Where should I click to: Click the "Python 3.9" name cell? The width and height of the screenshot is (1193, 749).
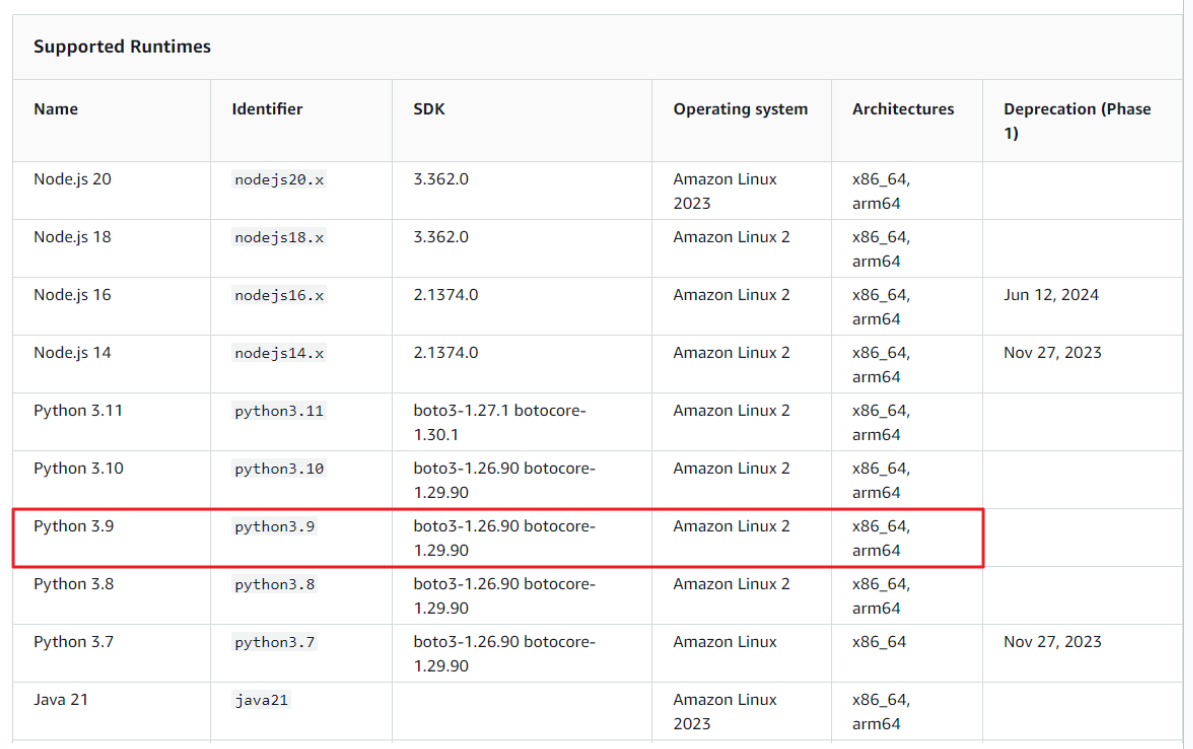[74, 526]
